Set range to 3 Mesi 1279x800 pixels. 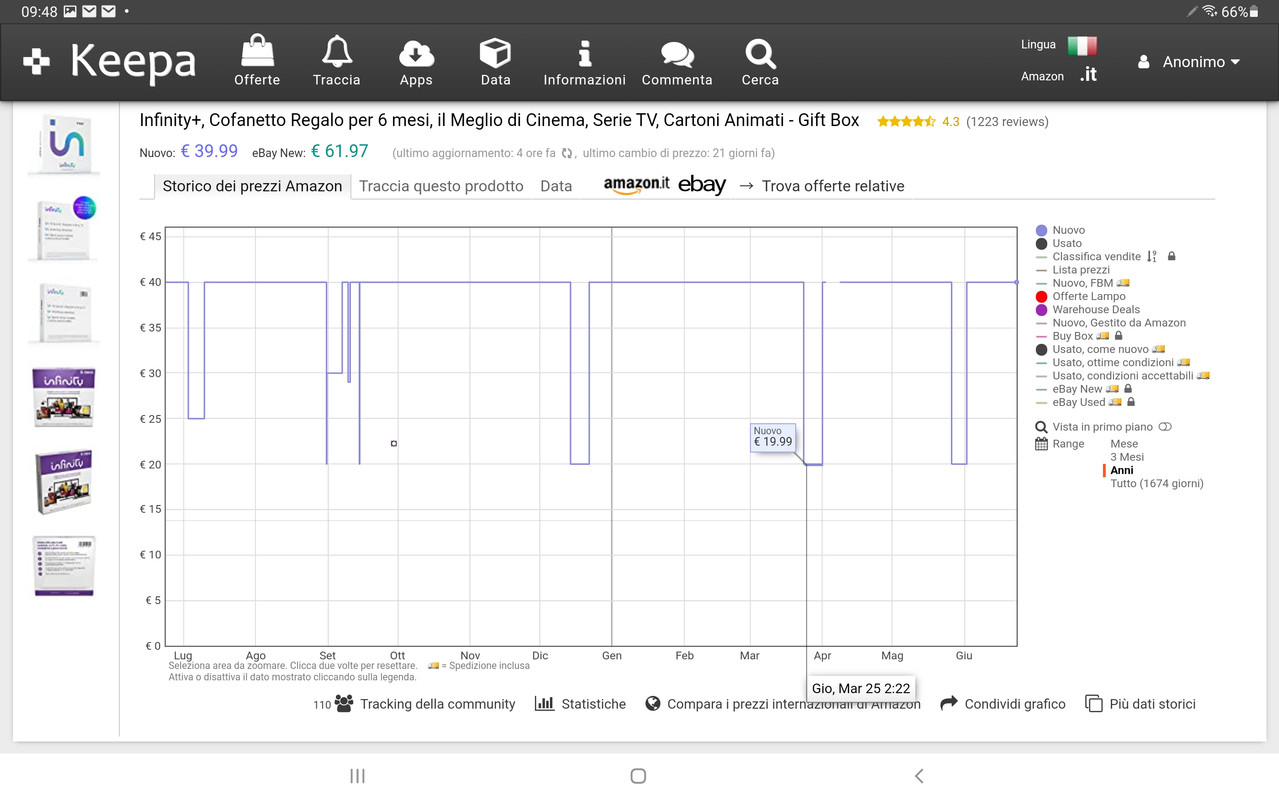click(1127, 457)
